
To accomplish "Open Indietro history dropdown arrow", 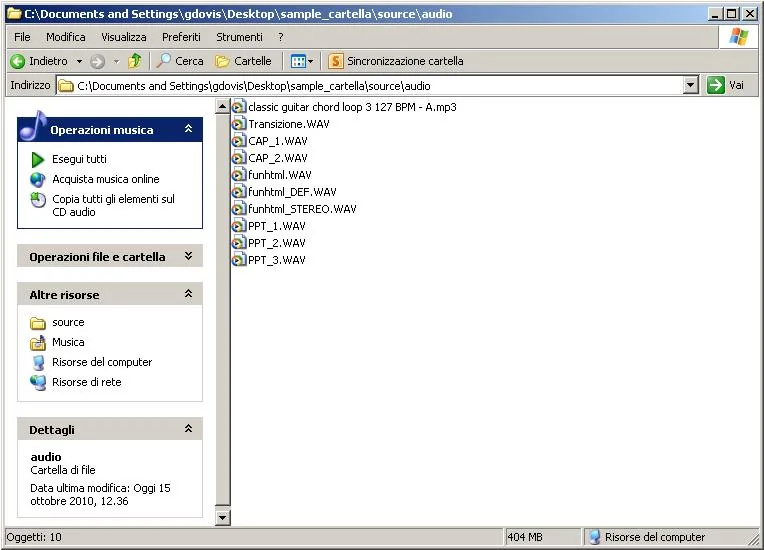I will pyautogui.click(x=79, y=61).
